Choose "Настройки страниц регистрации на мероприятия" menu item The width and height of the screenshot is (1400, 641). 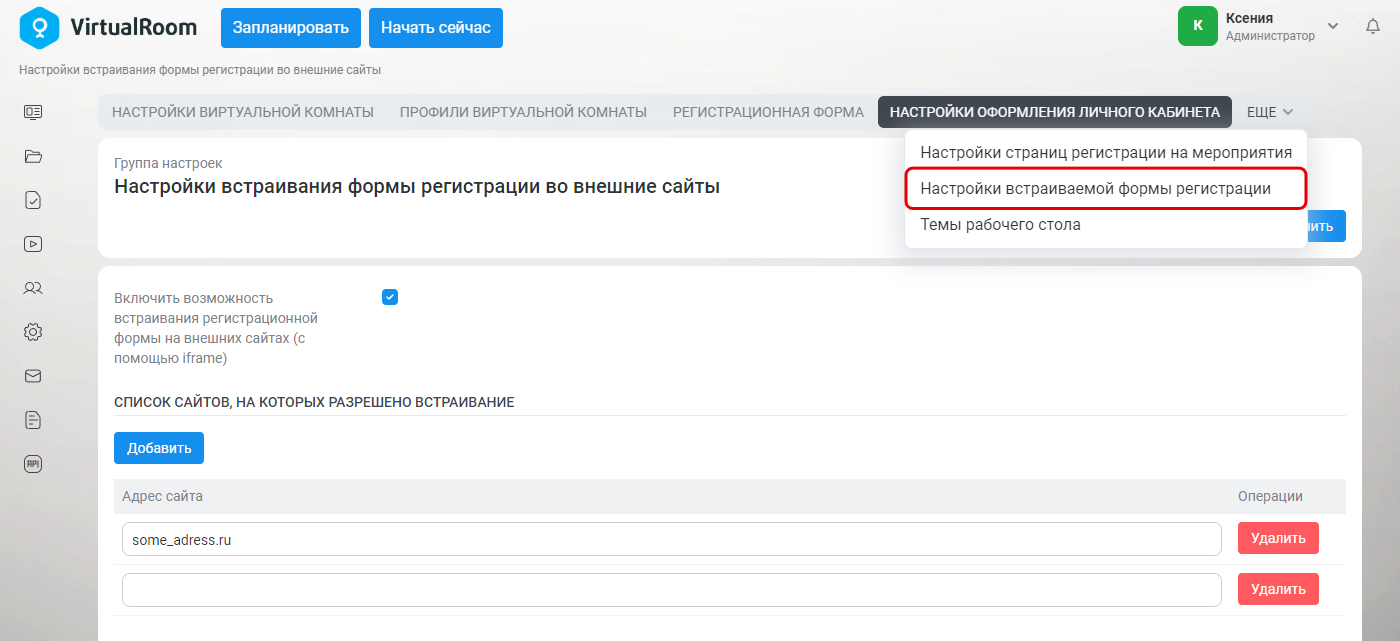1106,153
